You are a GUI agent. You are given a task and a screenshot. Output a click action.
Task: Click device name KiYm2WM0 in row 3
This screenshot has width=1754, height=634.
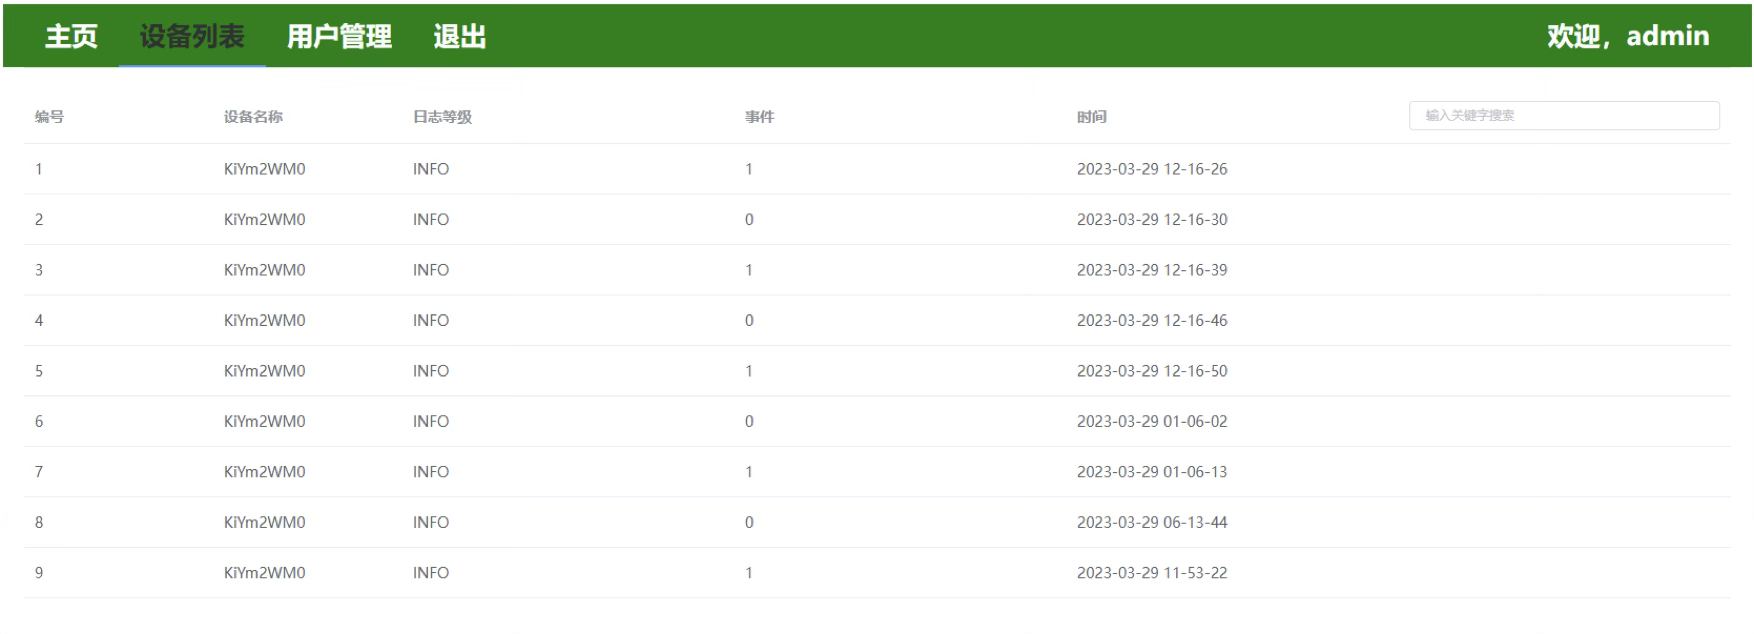pos(264,270)
